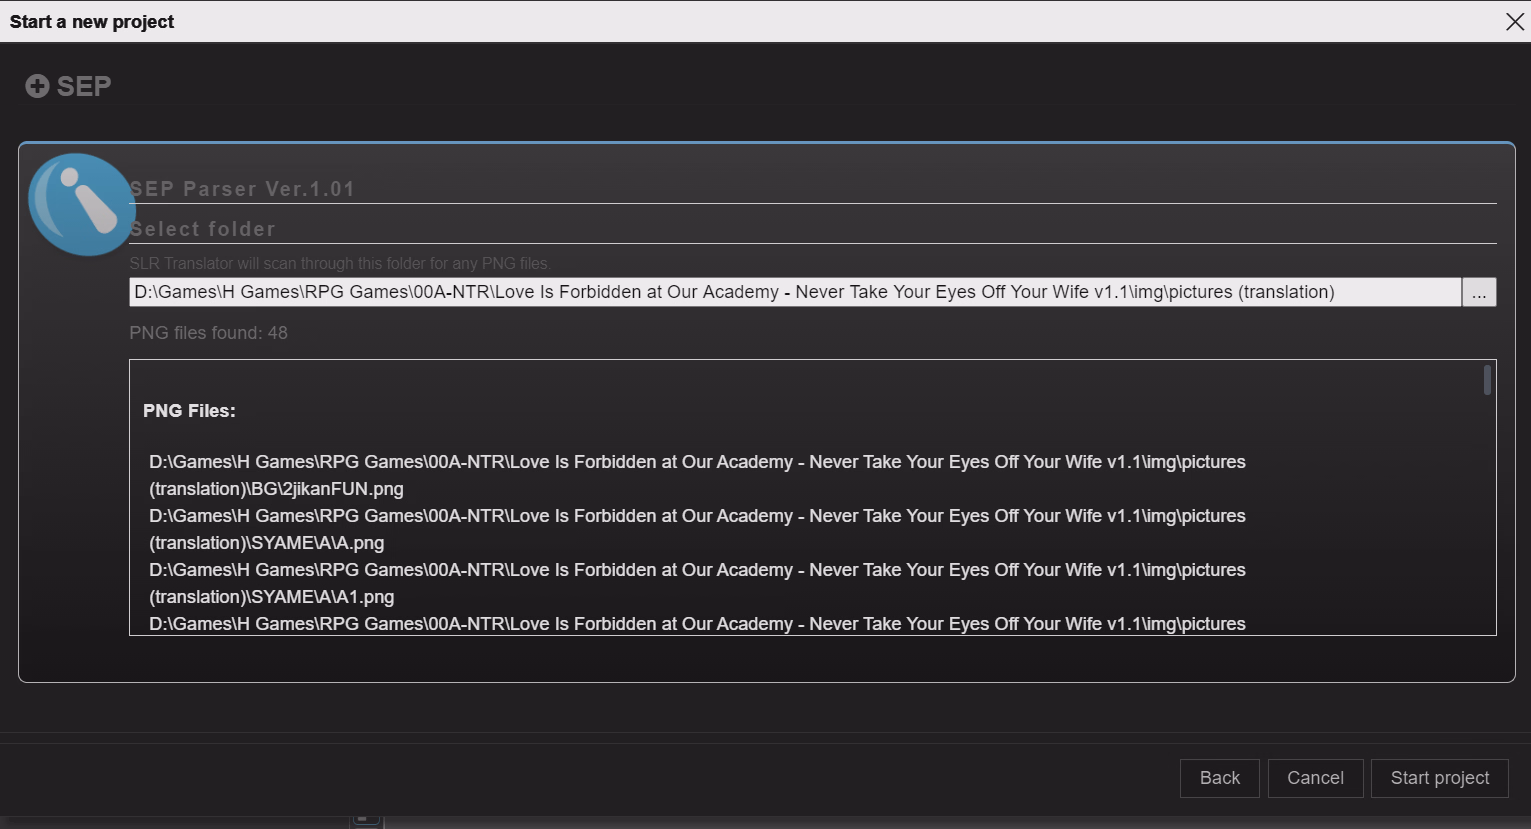Click the Start a new project title
This screenshot has height=829, width=1531.
tap(92, 22)
